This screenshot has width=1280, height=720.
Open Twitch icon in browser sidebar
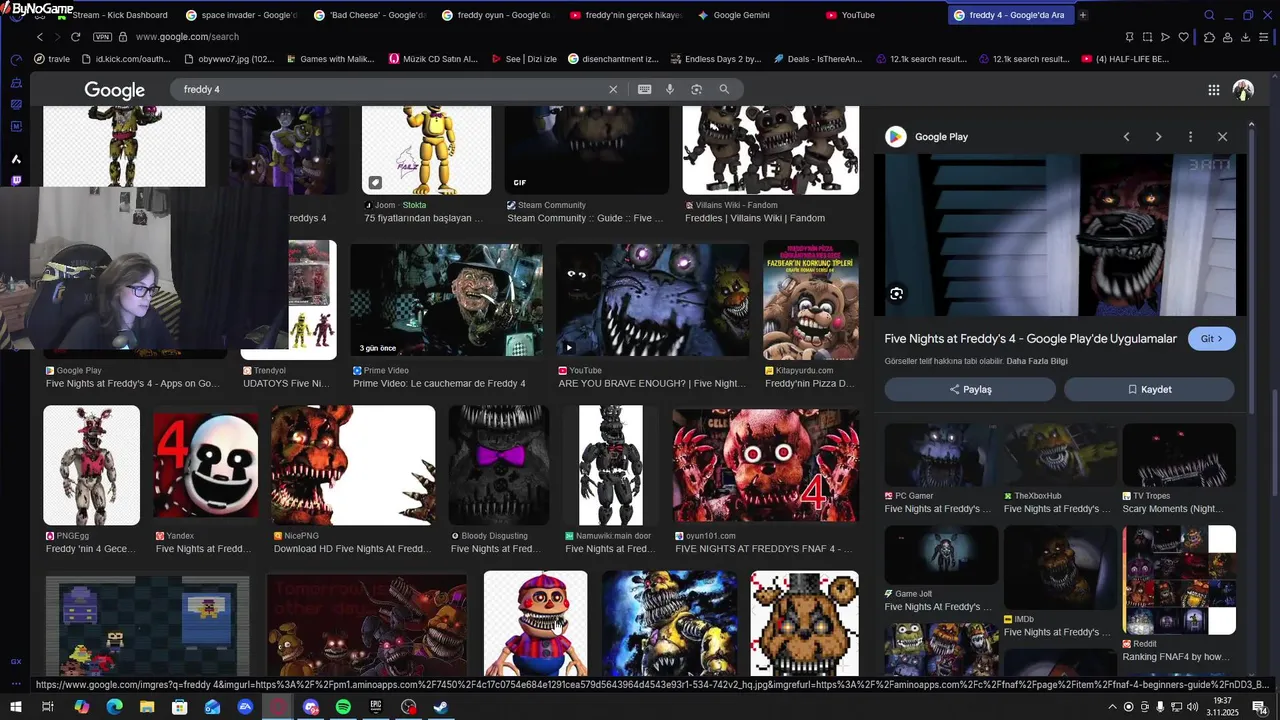point(16,181)
